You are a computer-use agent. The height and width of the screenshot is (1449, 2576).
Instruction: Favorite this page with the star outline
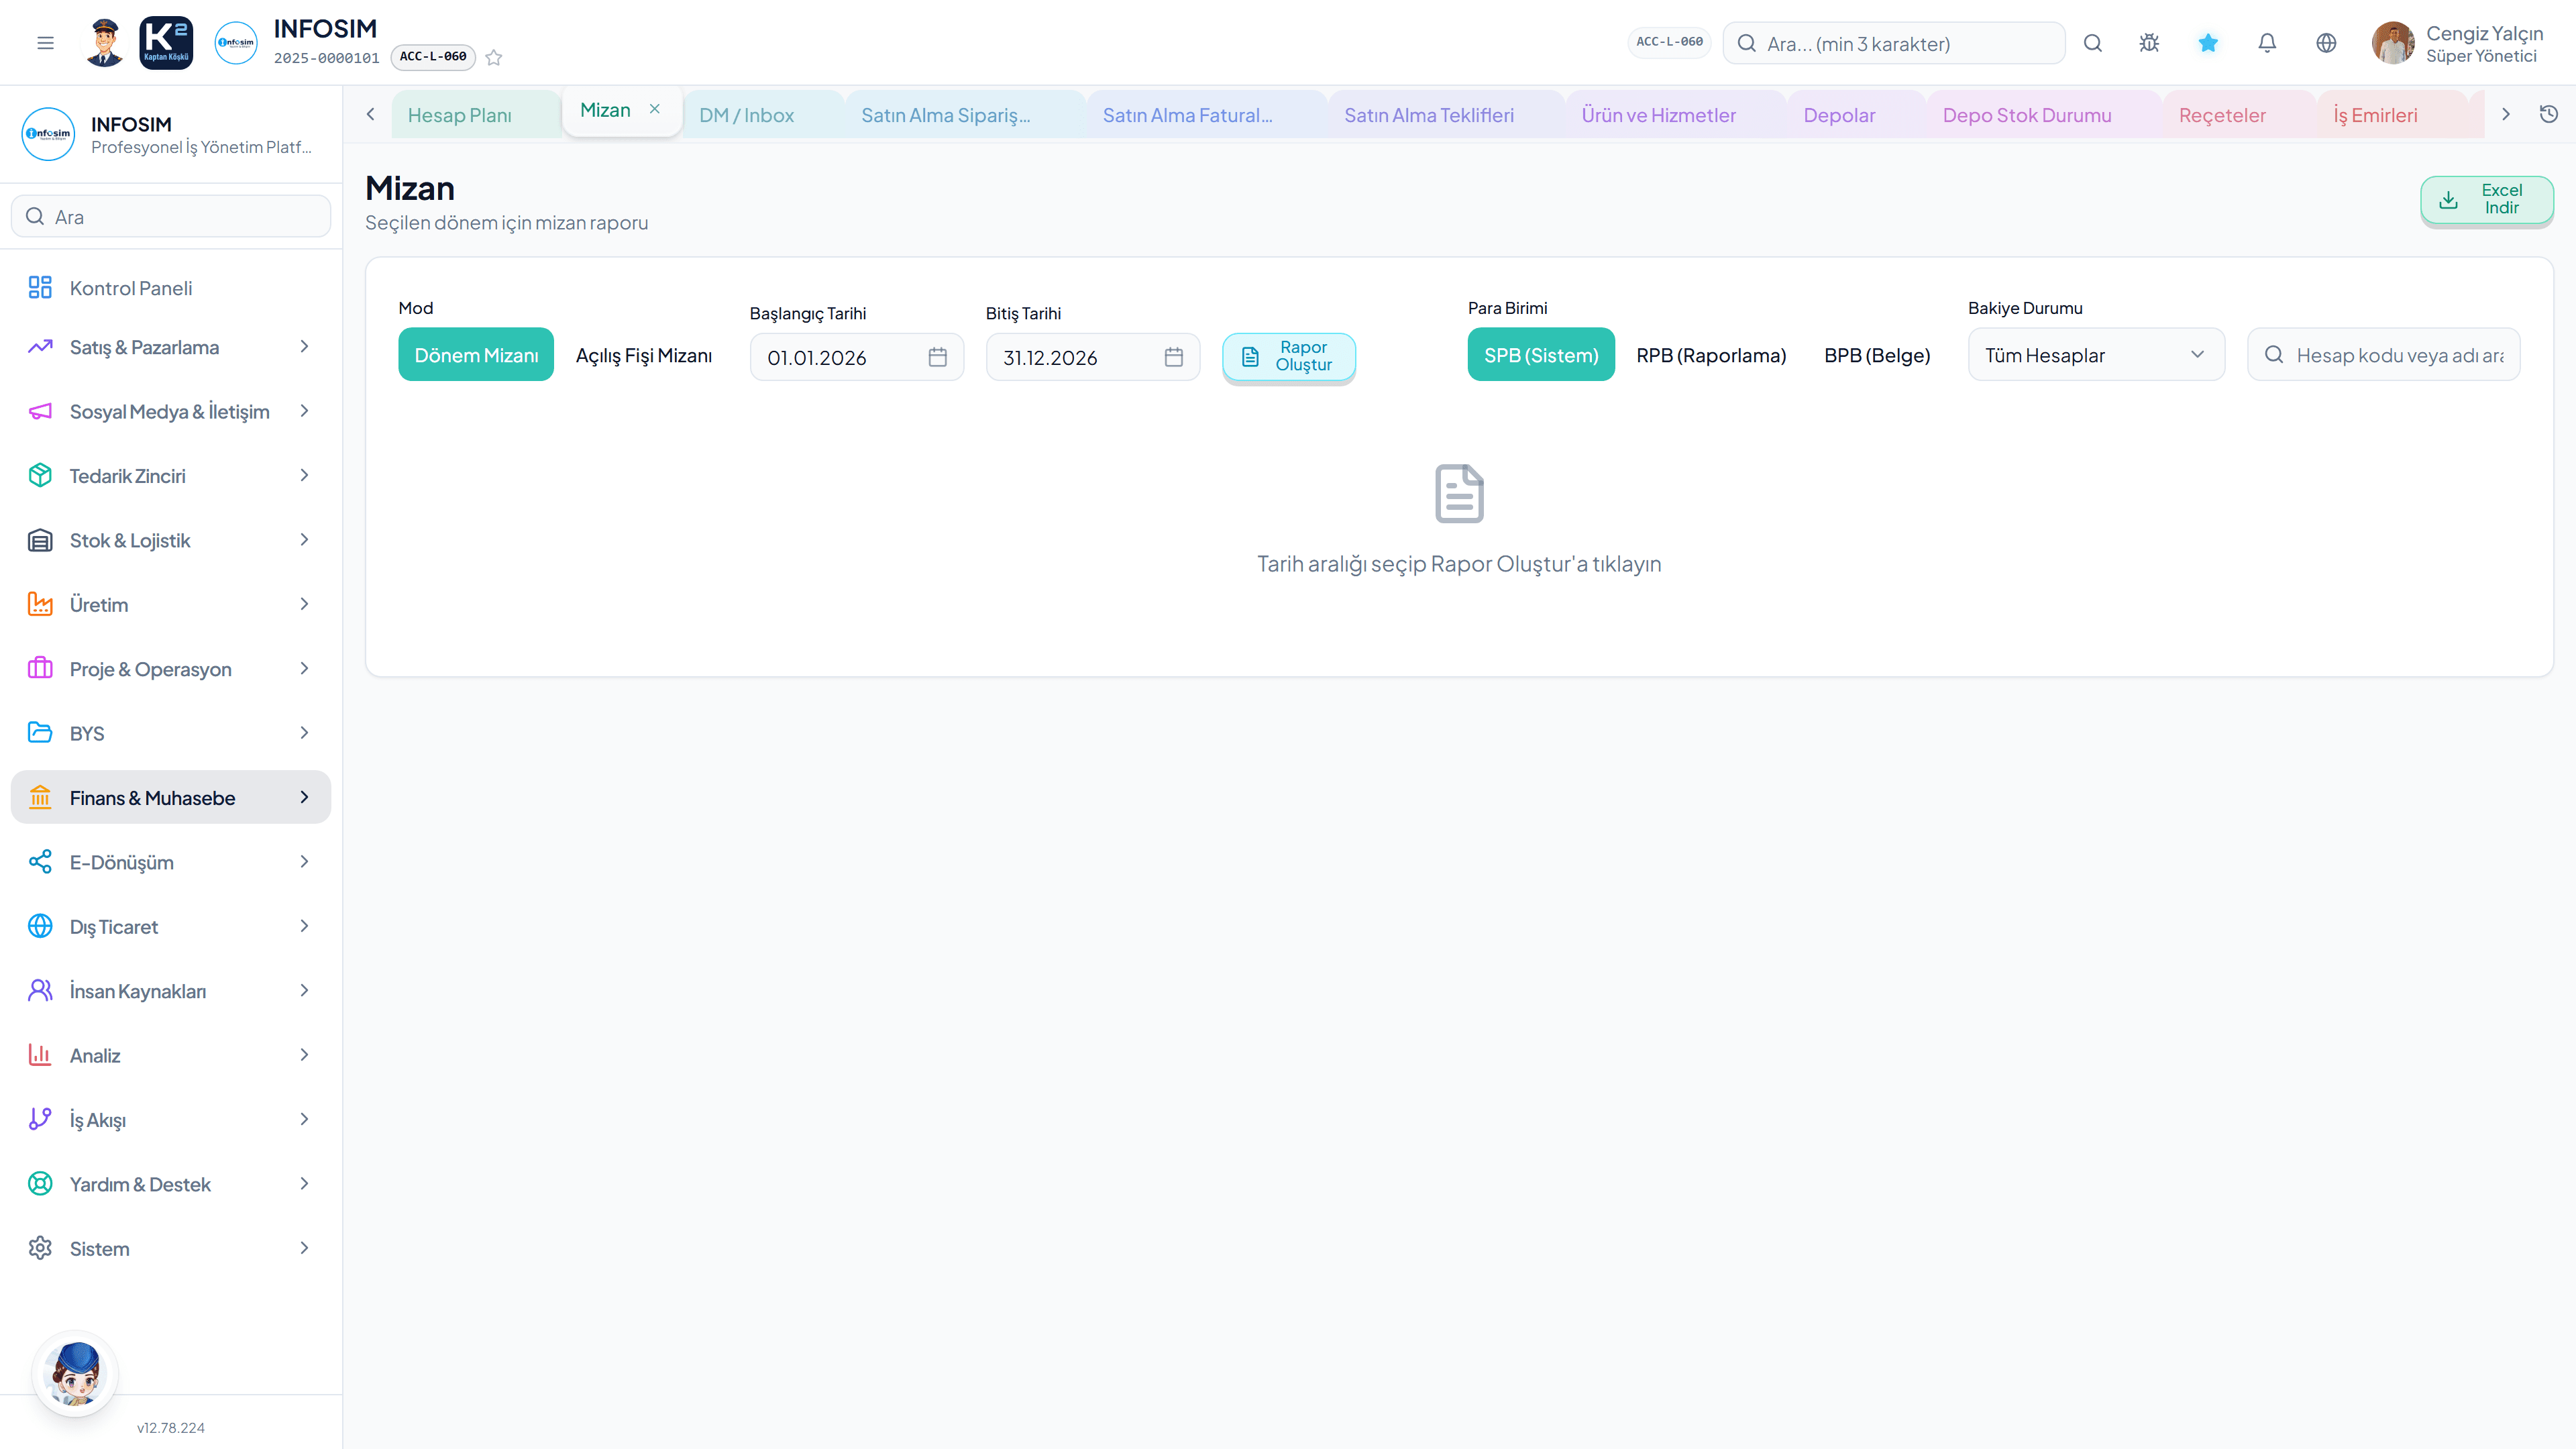pyautogui.click(x=494, y=58)
